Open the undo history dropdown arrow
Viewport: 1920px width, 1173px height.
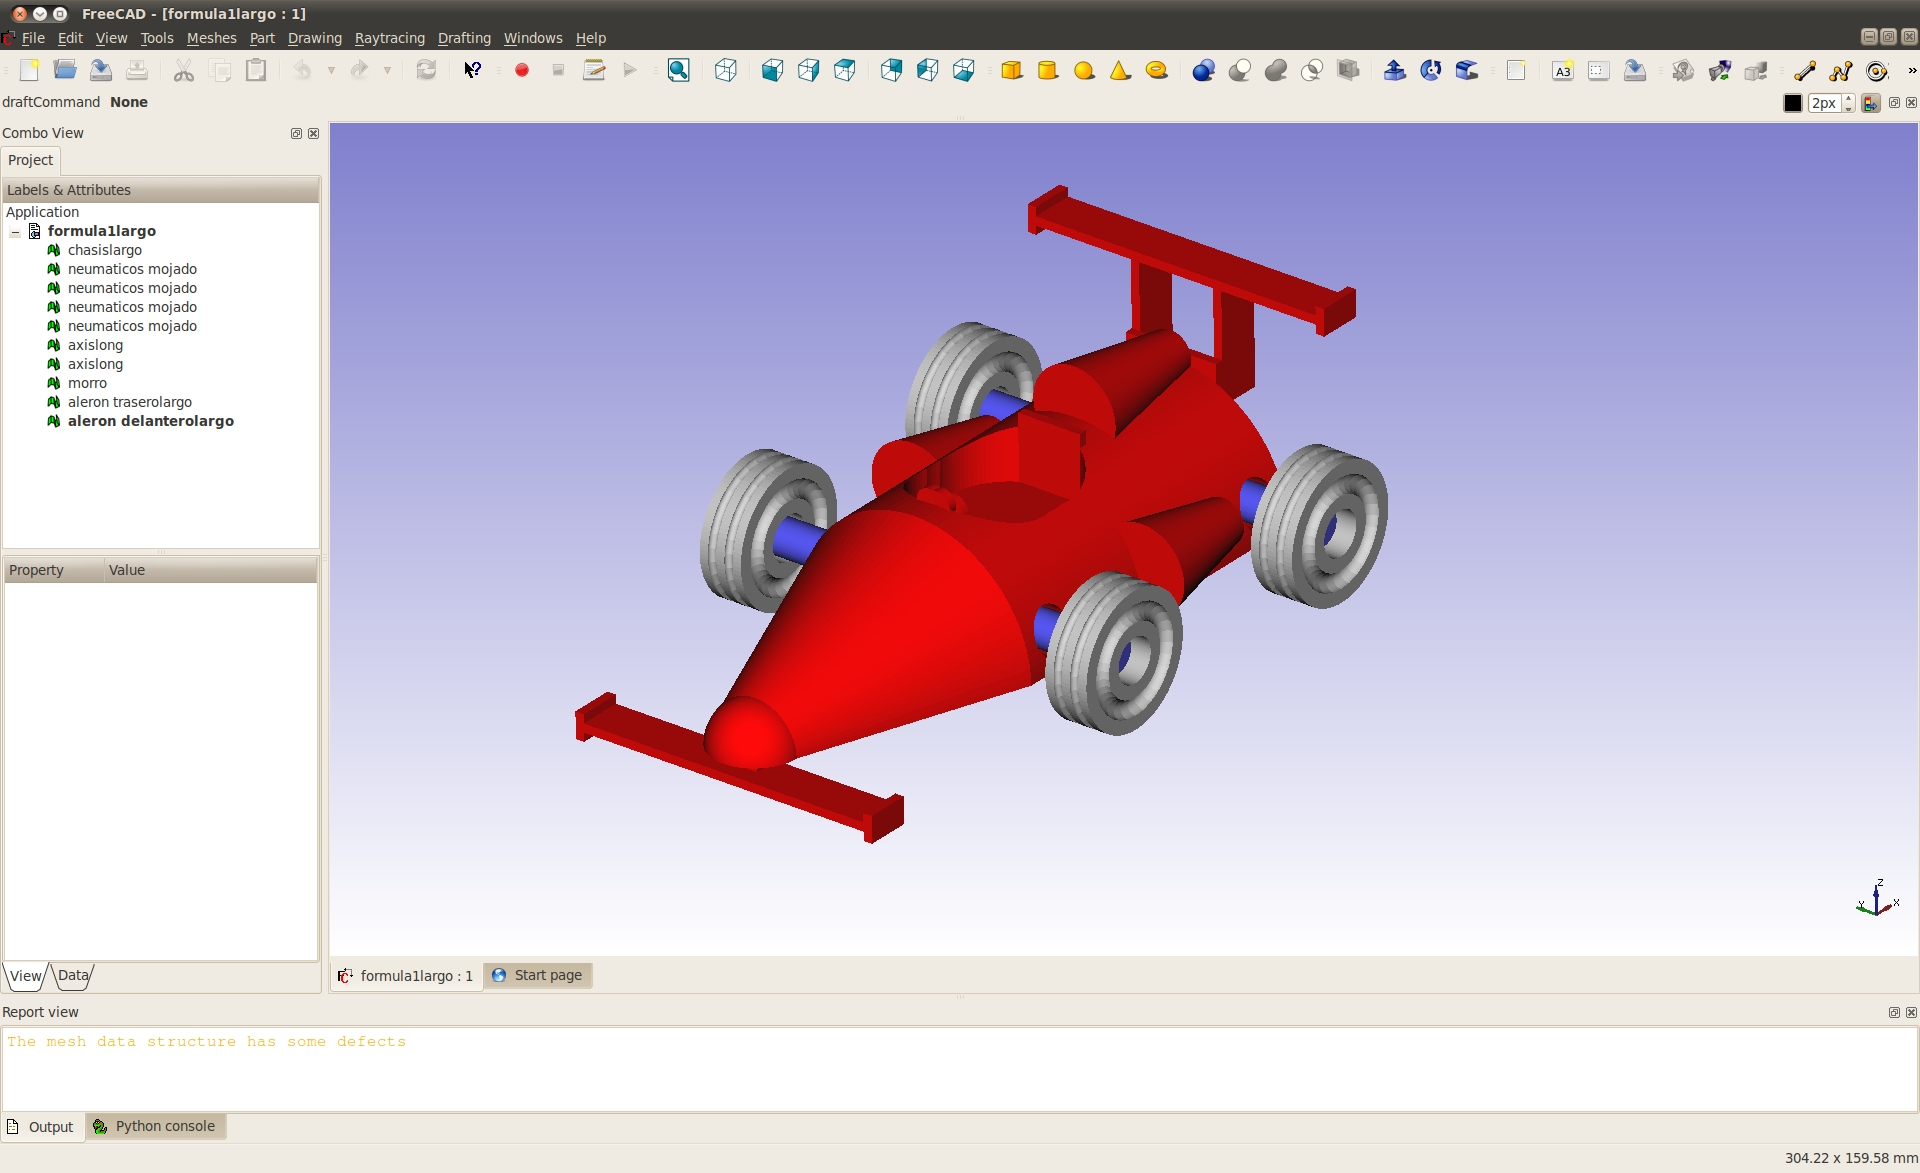[x=331, y=70]
